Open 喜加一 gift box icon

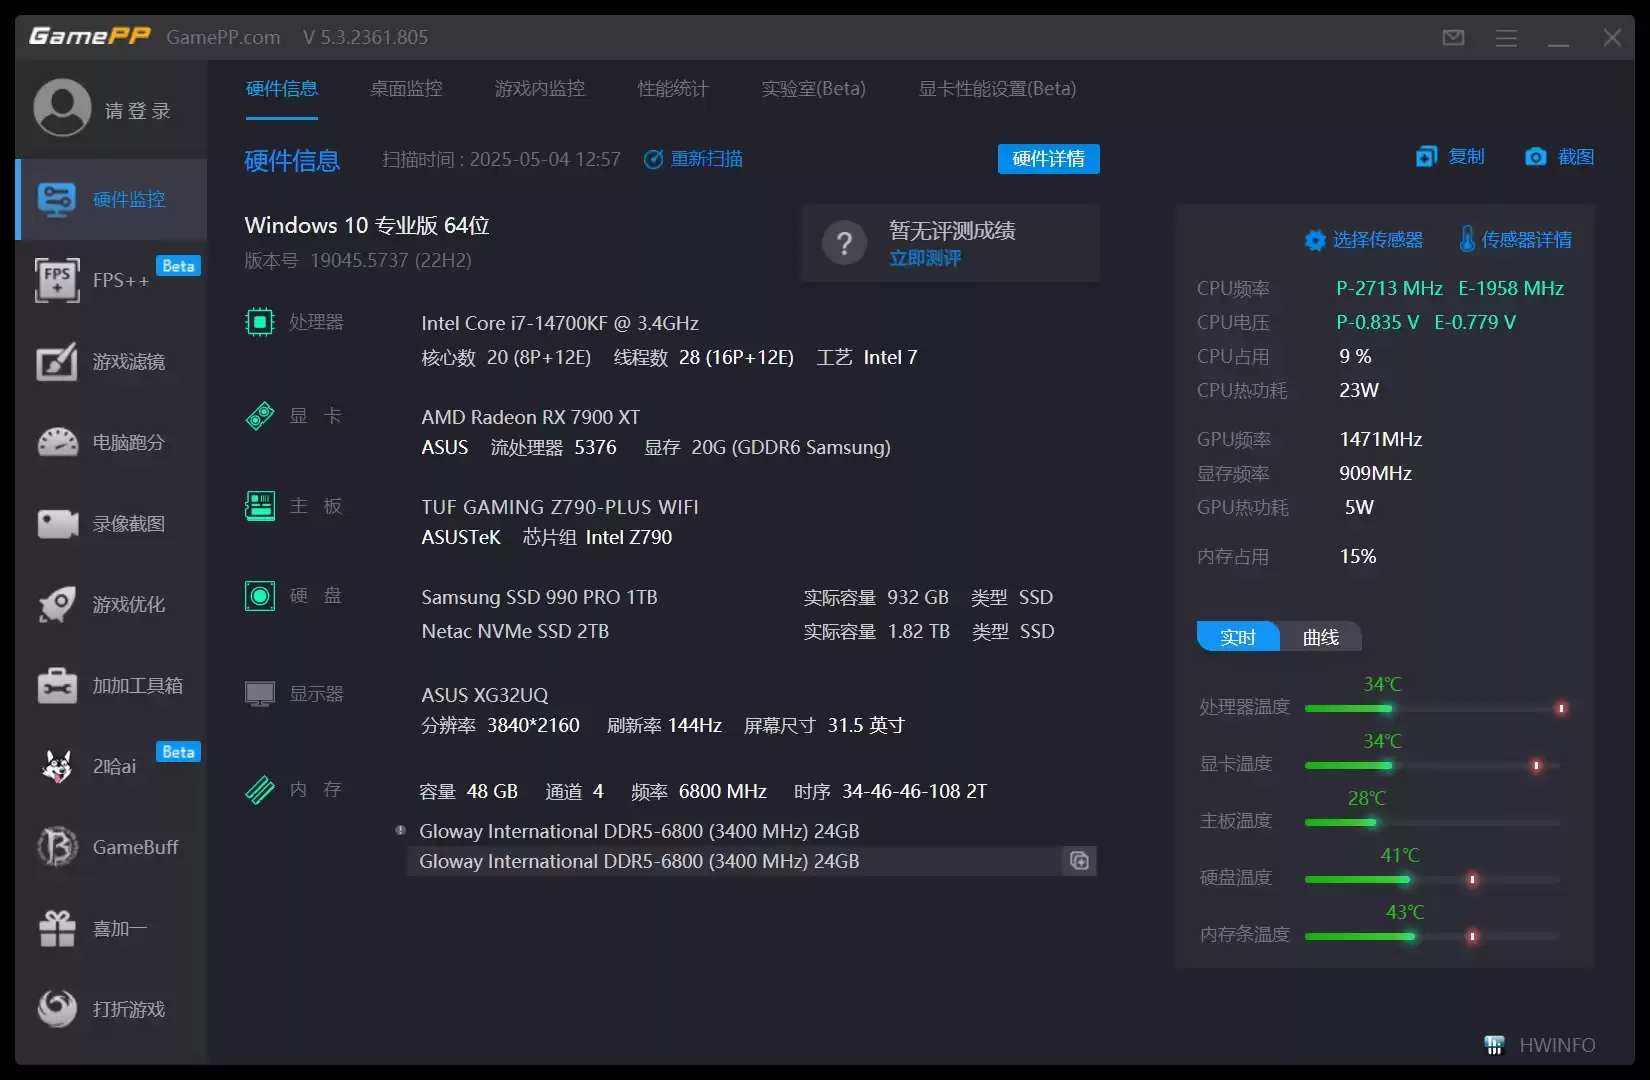(57, 928)
